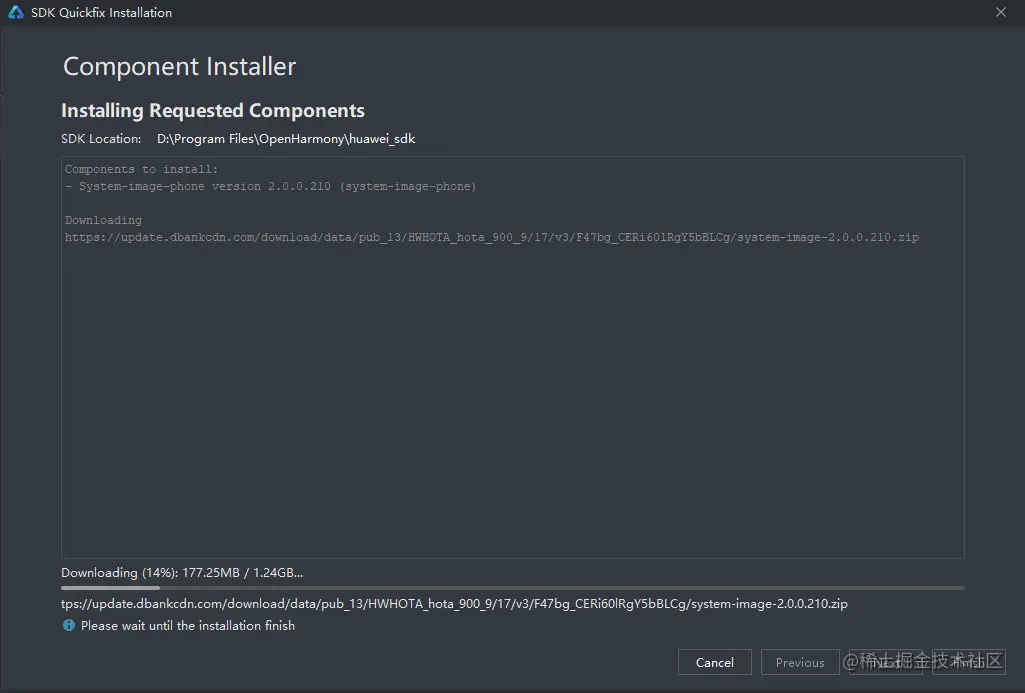1025x693 pixels.
Task: Click the SDK Location path text
Action: tap(286, 139)
